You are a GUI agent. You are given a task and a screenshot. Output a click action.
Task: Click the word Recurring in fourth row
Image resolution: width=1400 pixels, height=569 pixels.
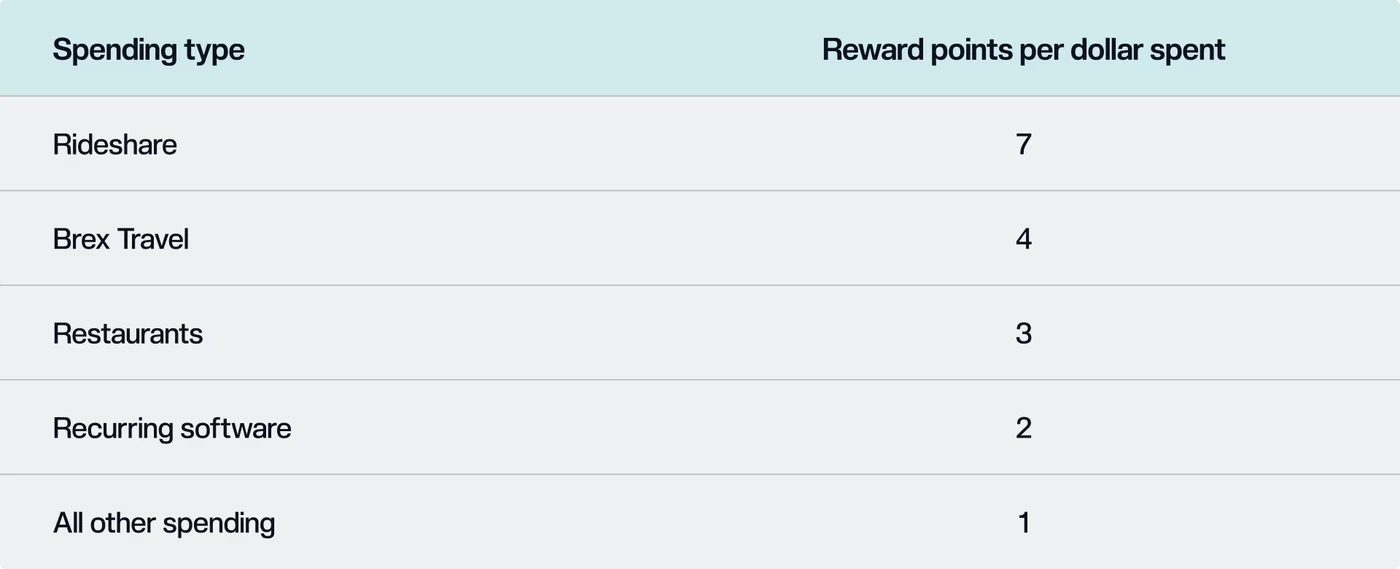click(113, 428)
